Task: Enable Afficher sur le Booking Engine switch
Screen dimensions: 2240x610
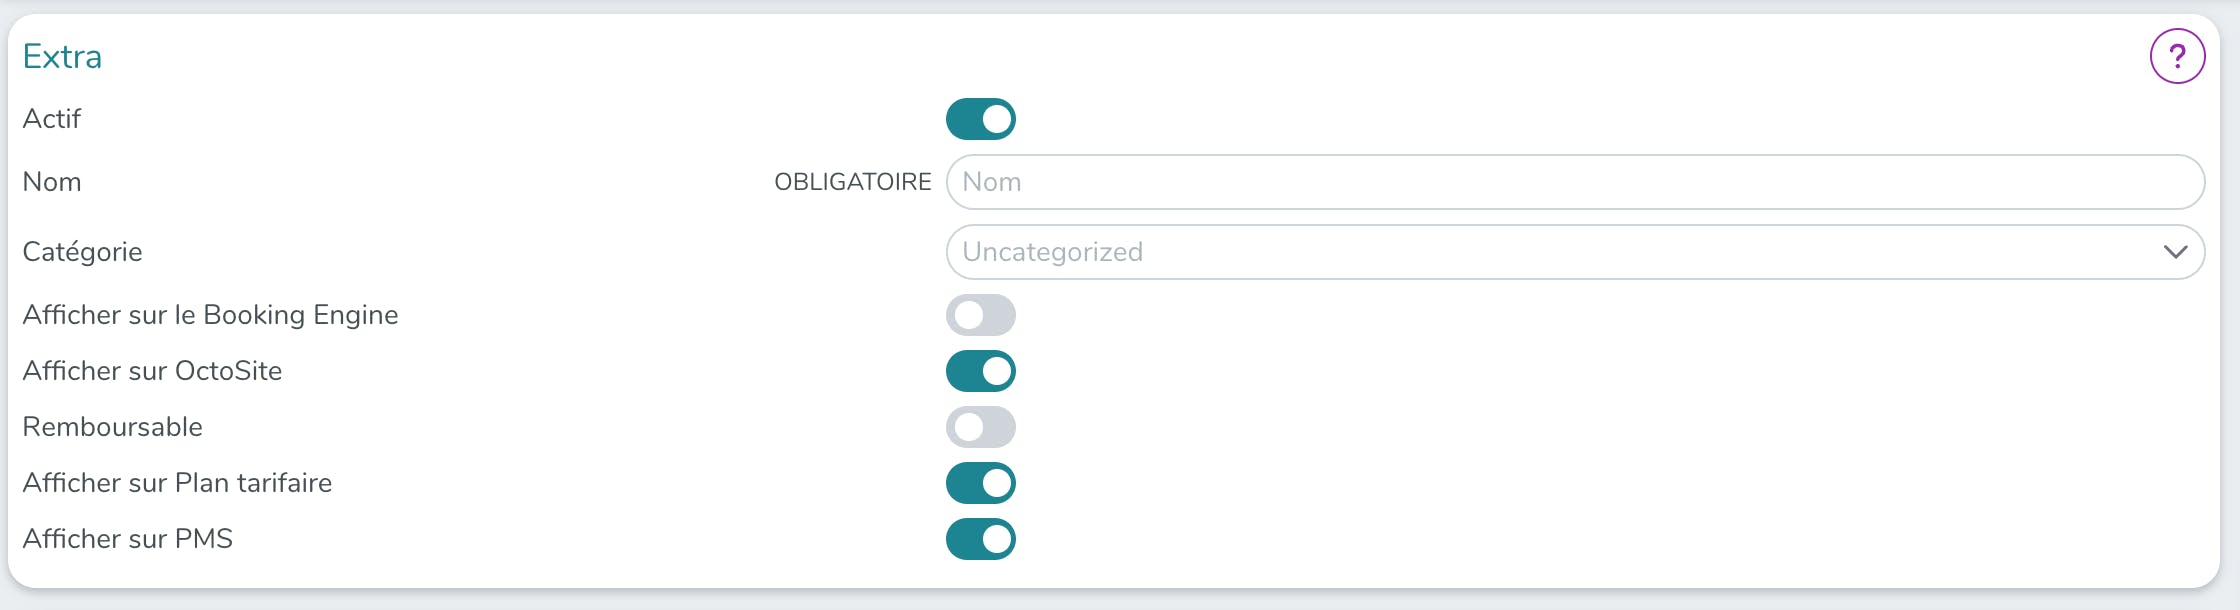Action: 980,315
